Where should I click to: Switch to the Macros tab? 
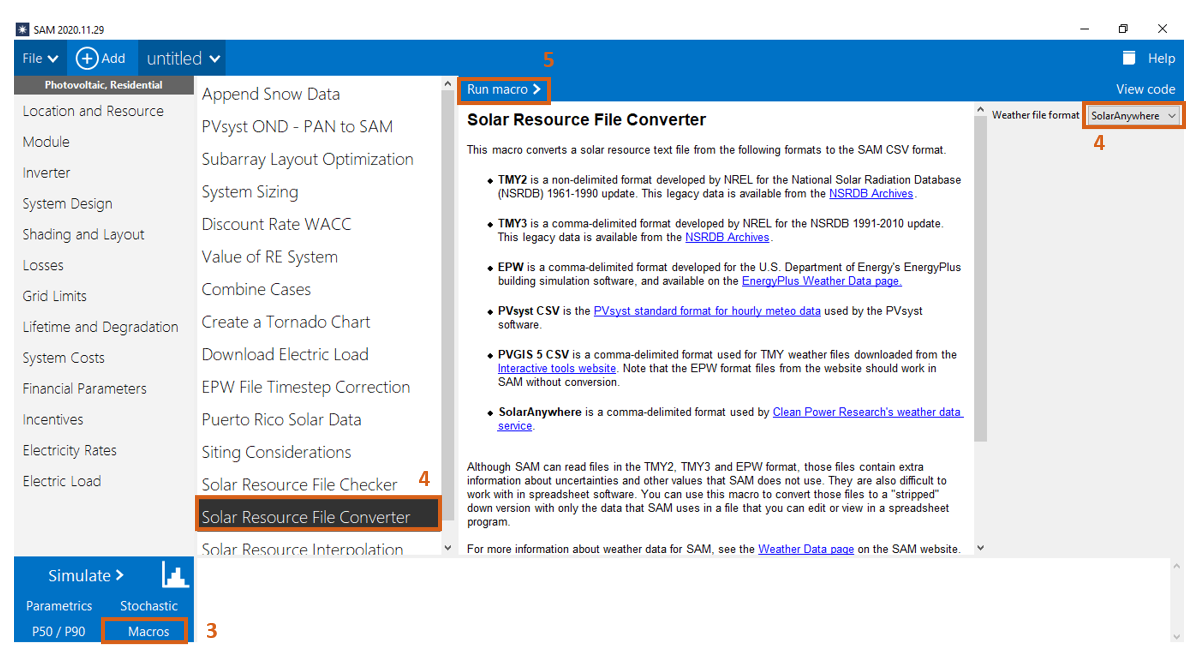[148, 631]
